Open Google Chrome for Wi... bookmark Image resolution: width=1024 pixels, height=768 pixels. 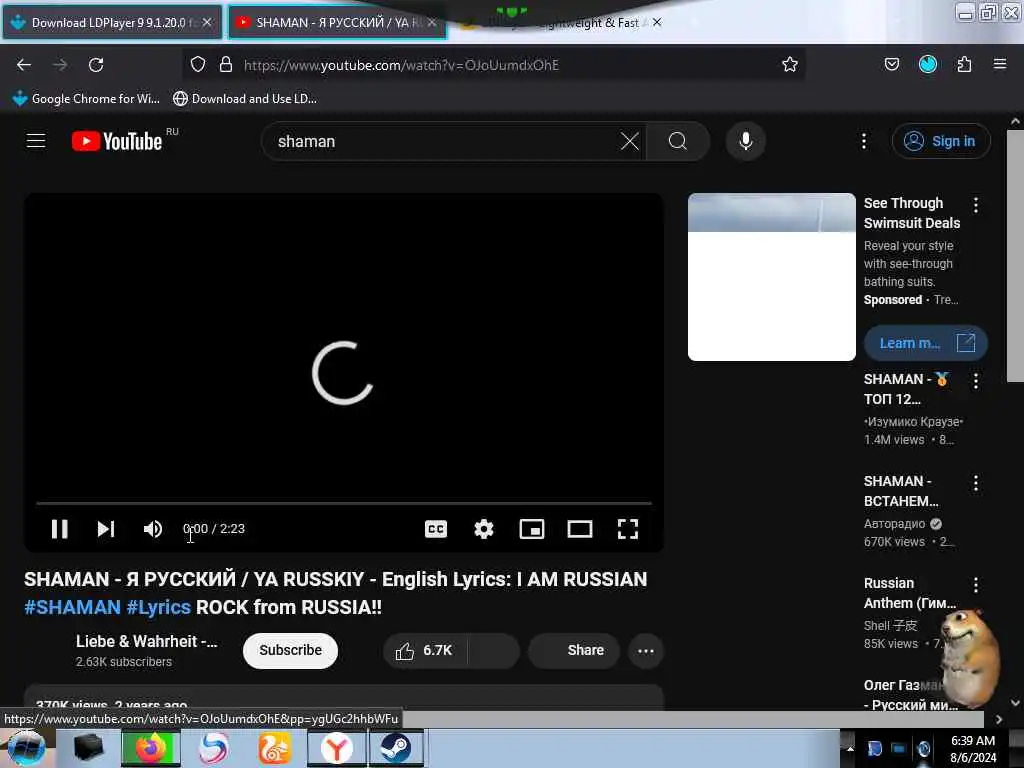[86, 99]
